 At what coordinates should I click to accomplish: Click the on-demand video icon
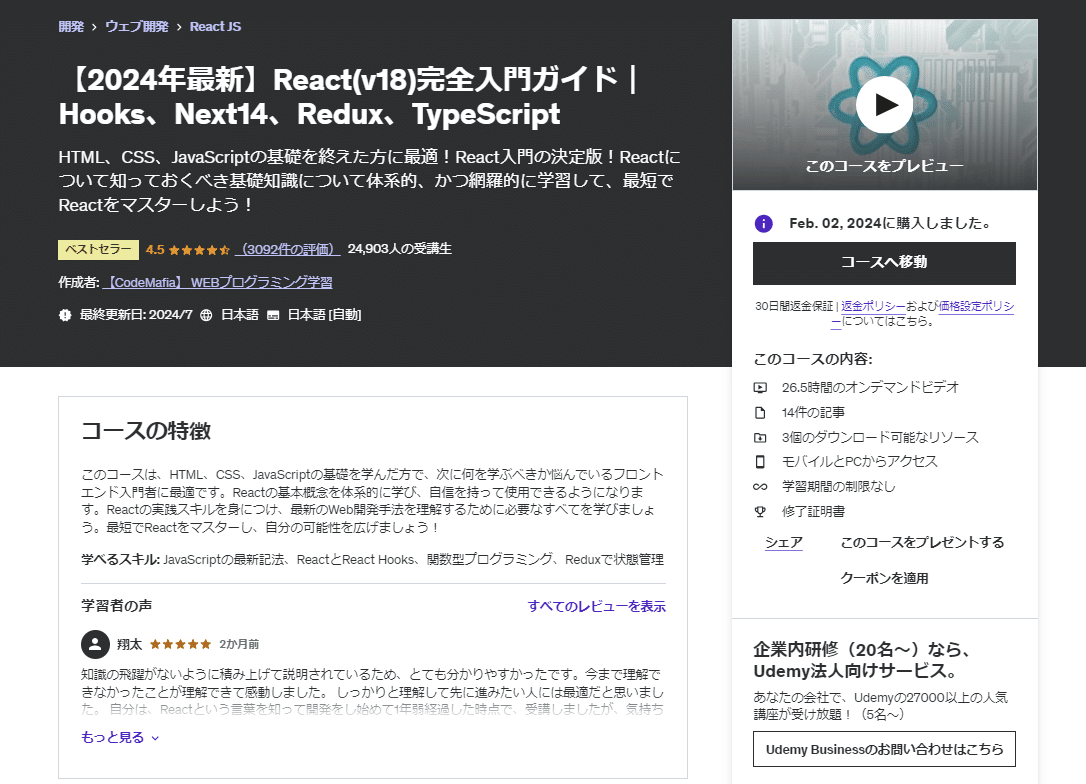pyautogui.click(x=760, y=388)
